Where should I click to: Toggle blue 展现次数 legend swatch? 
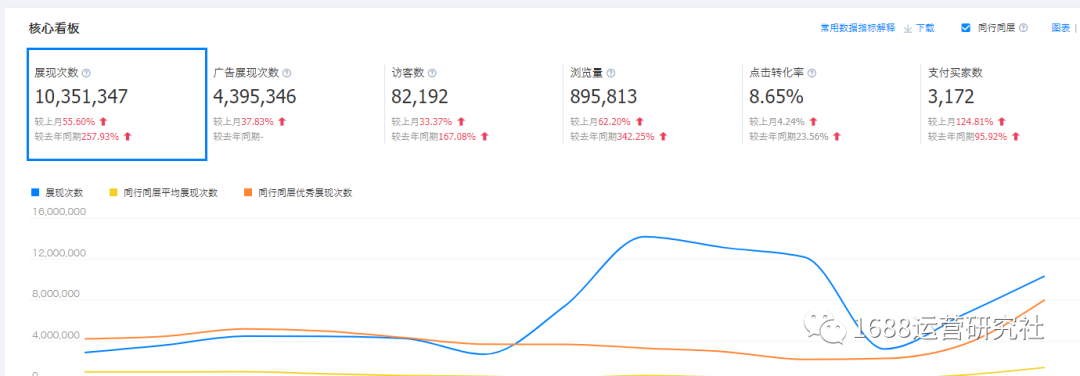(x=36, y=193)
